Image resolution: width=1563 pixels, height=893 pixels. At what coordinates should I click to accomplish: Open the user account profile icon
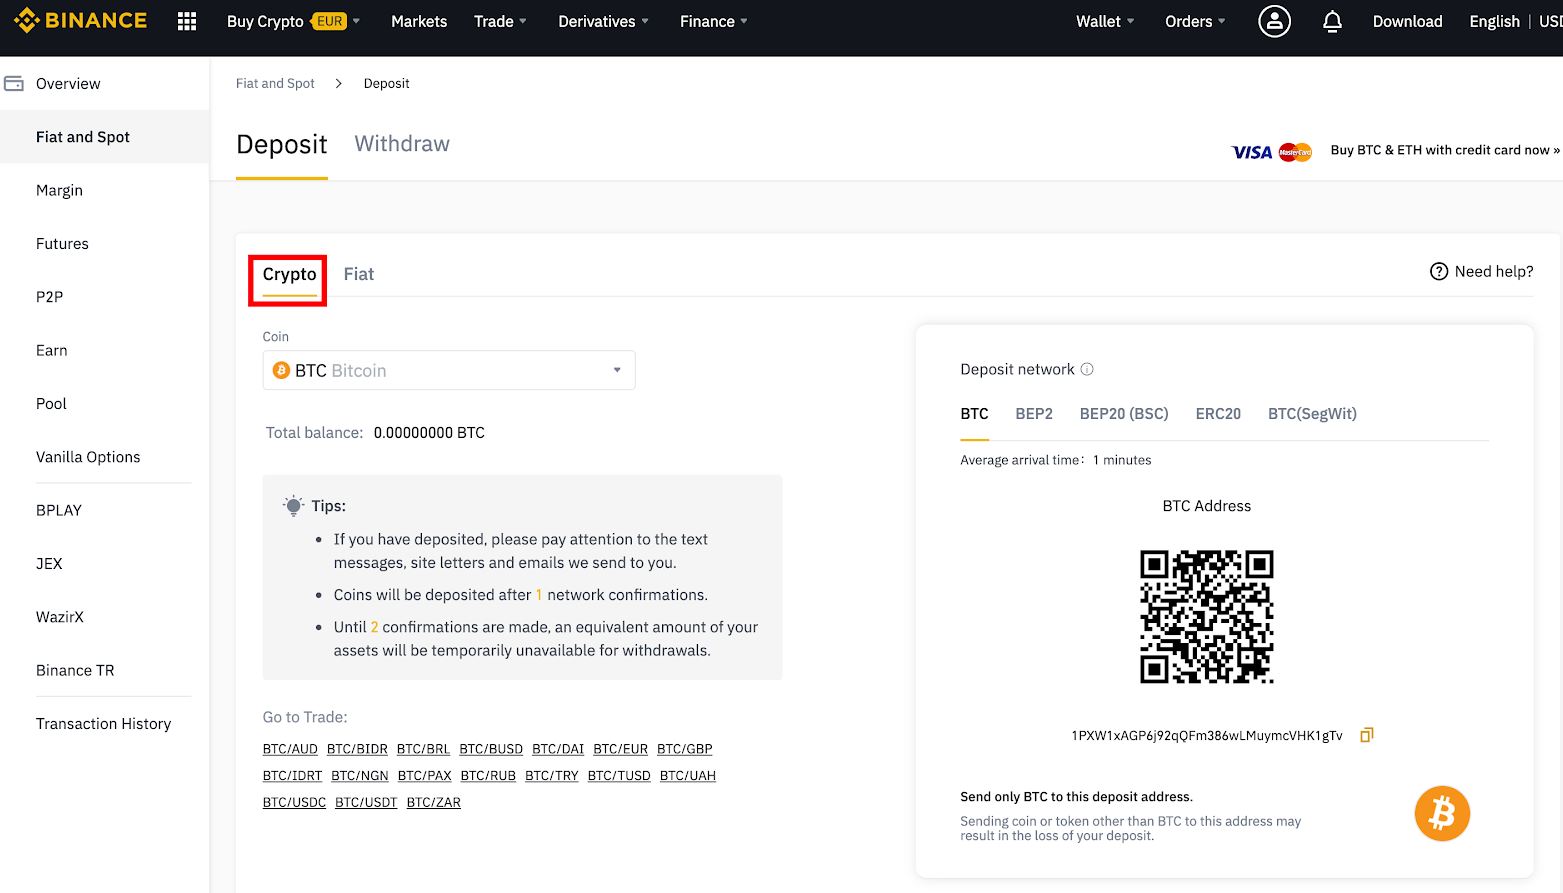(x=1274, y=21)
